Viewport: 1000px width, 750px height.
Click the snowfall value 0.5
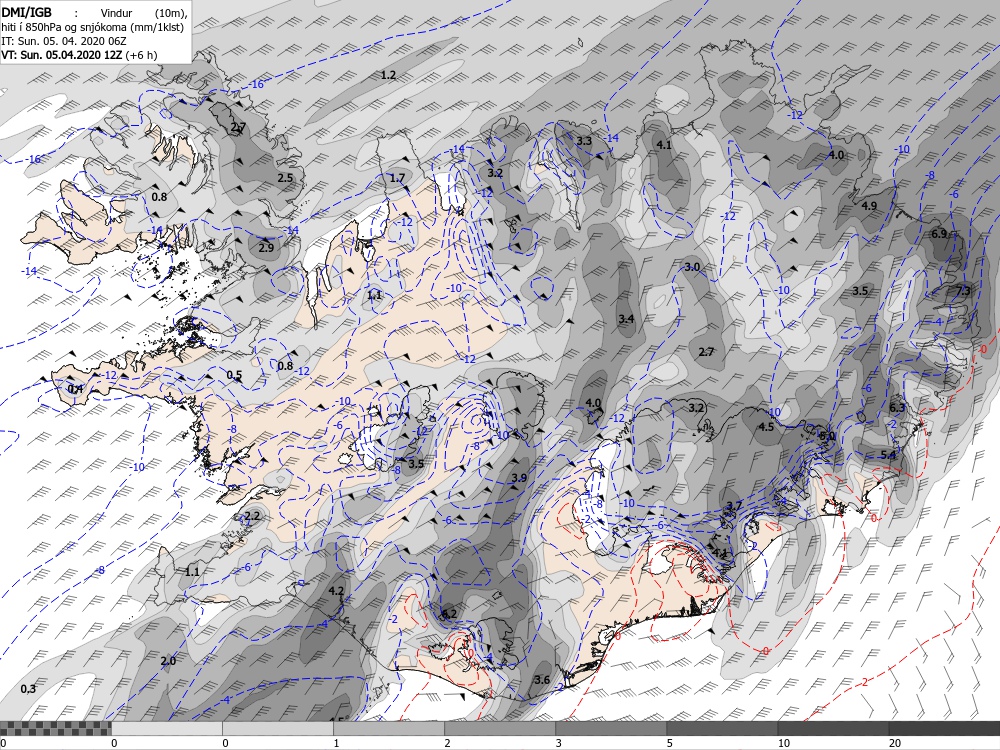point(234,375)
